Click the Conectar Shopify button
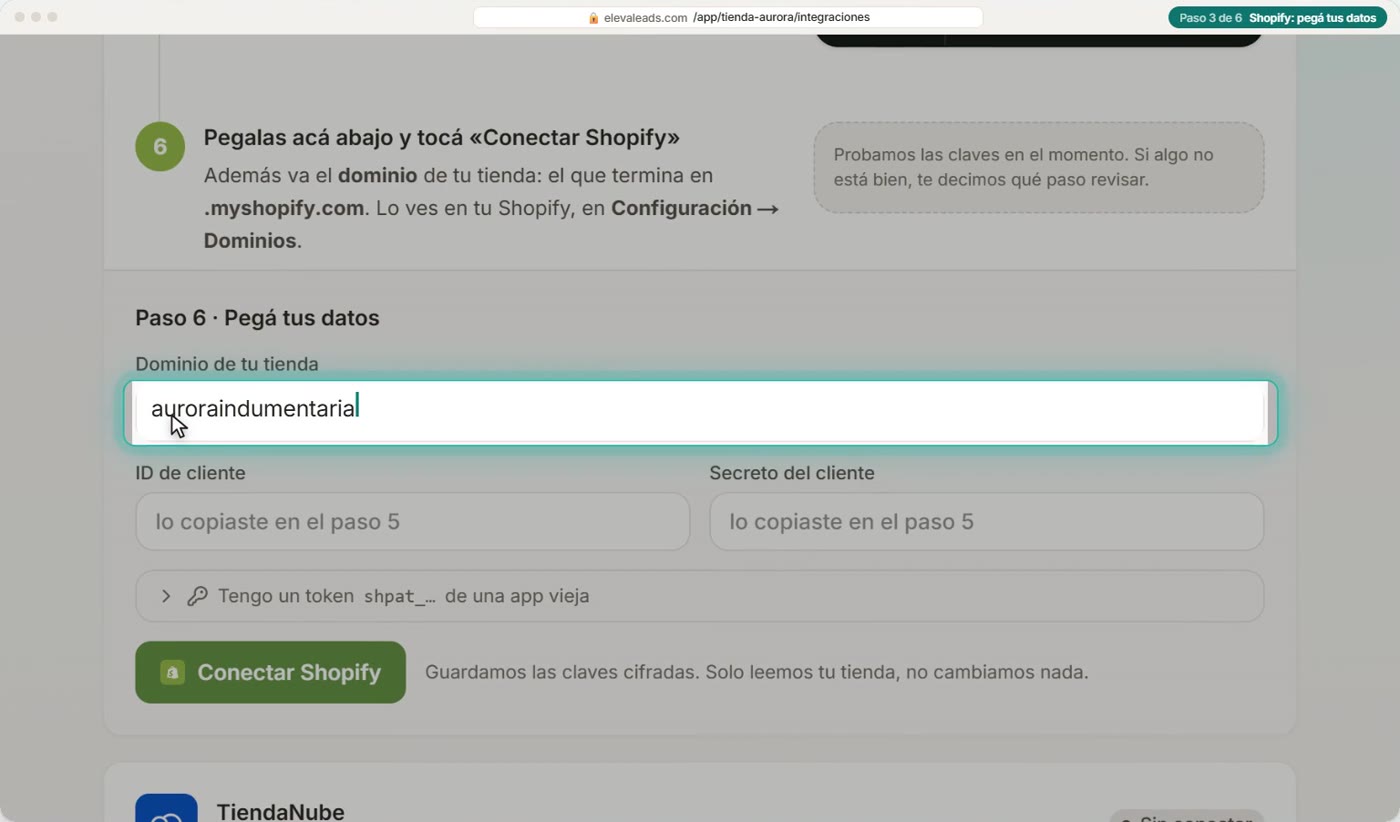The width and height of the screenshot is (1400, 822). tap(270, 672)
